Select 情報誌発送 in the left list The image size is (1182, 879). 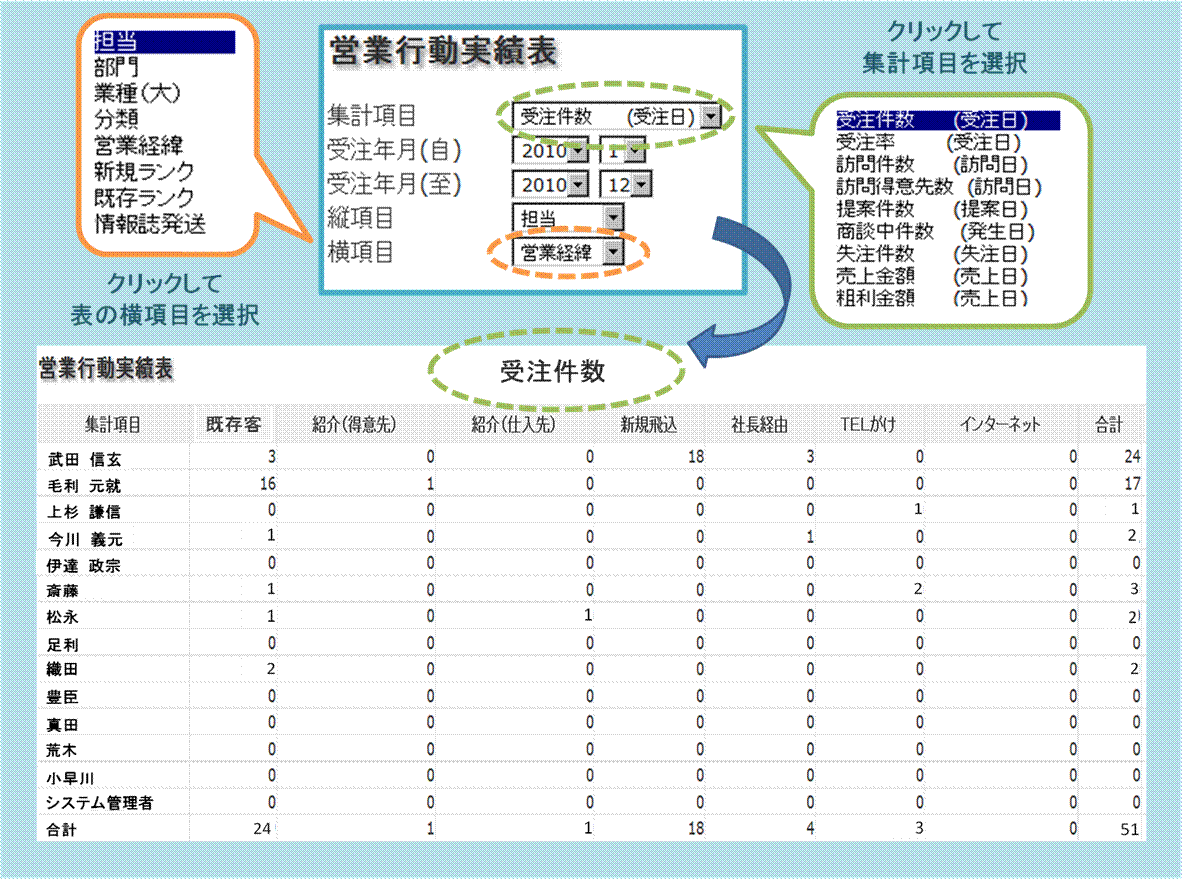pos(149,224)
